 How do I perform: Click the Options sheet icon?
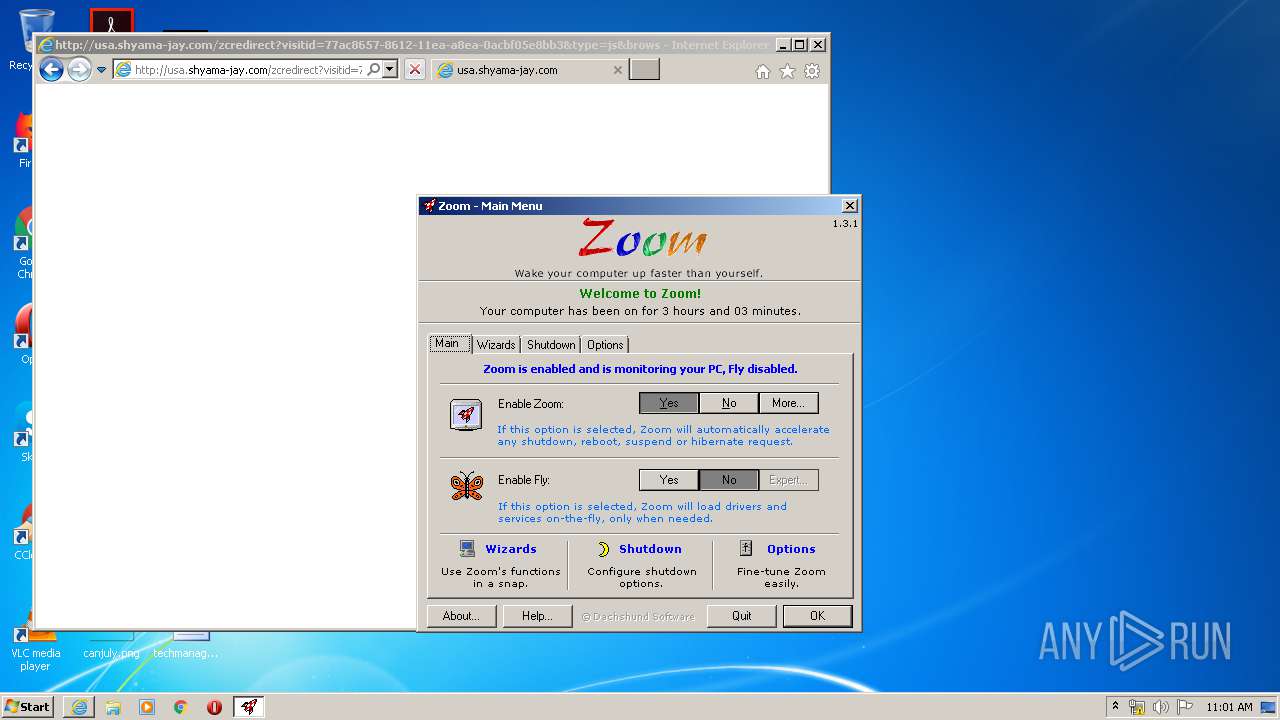pos(746,547)
